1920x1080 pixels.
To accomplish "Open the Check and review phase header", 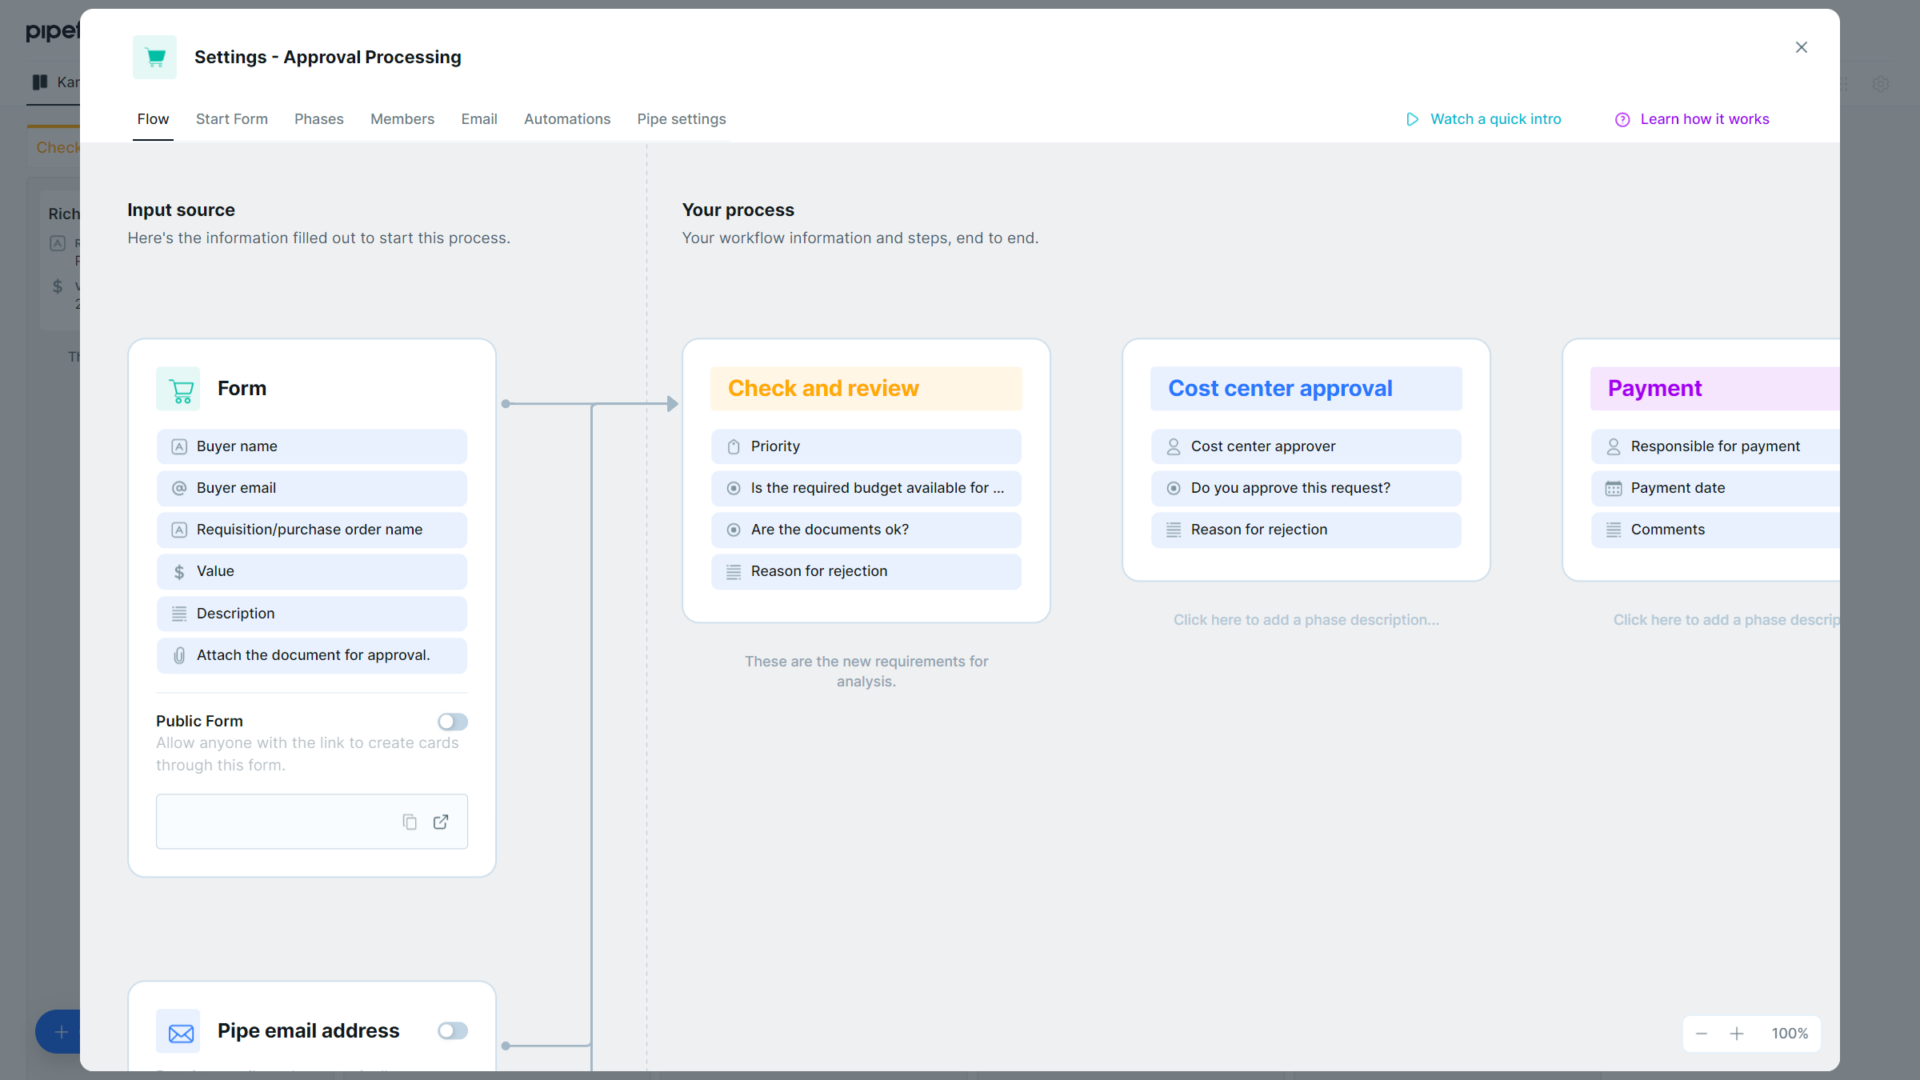I will click(x=866, y=388).
